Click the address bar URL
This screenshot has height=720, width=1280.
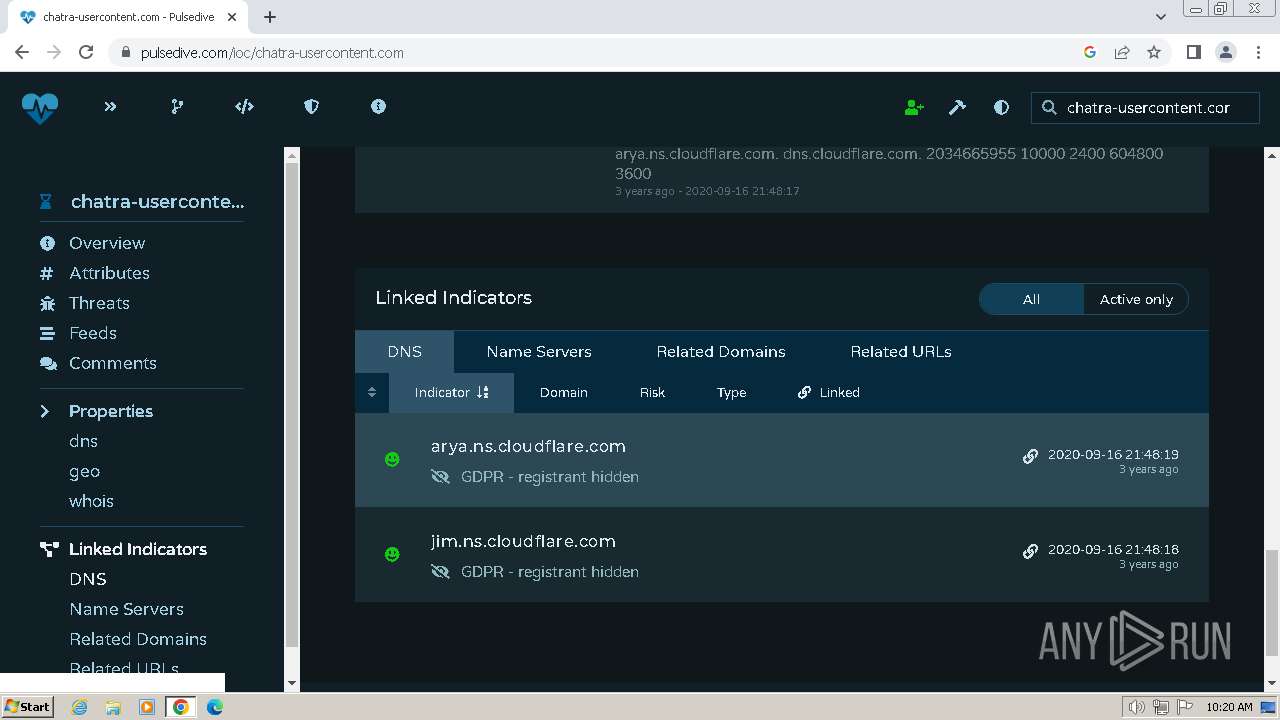[272, 52]
